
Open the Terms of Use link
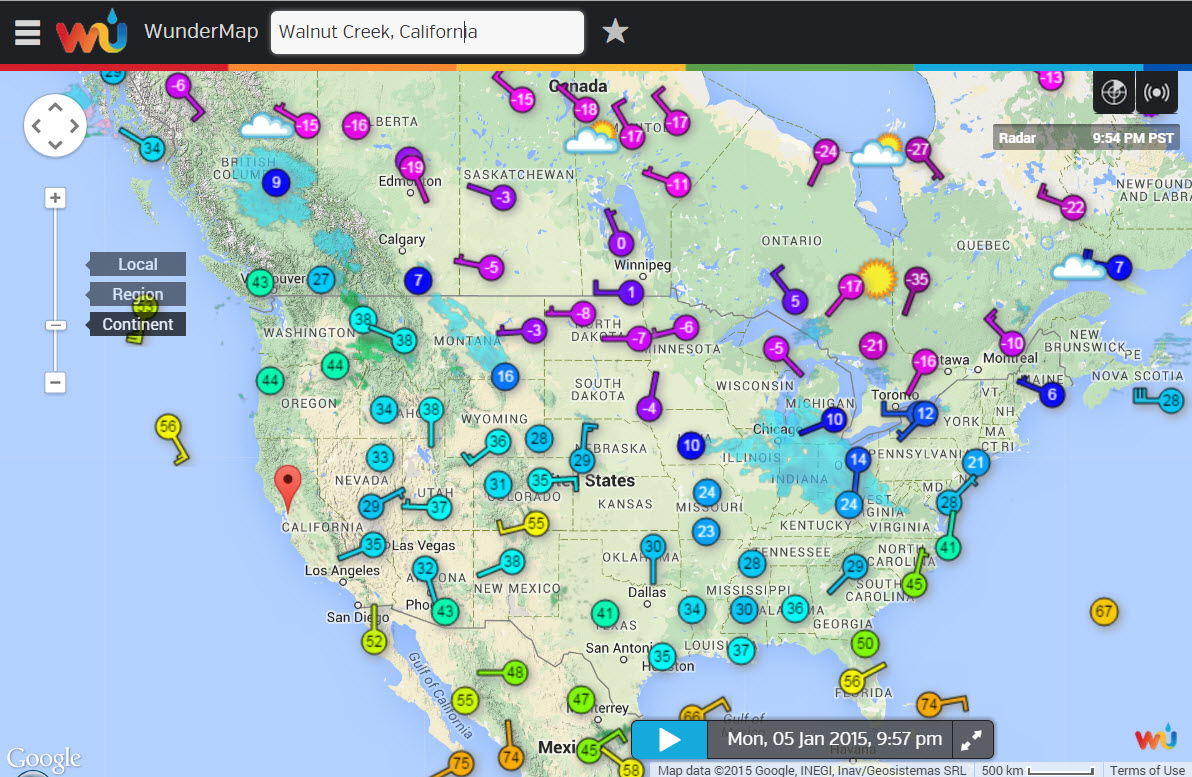pos(1147,770)
